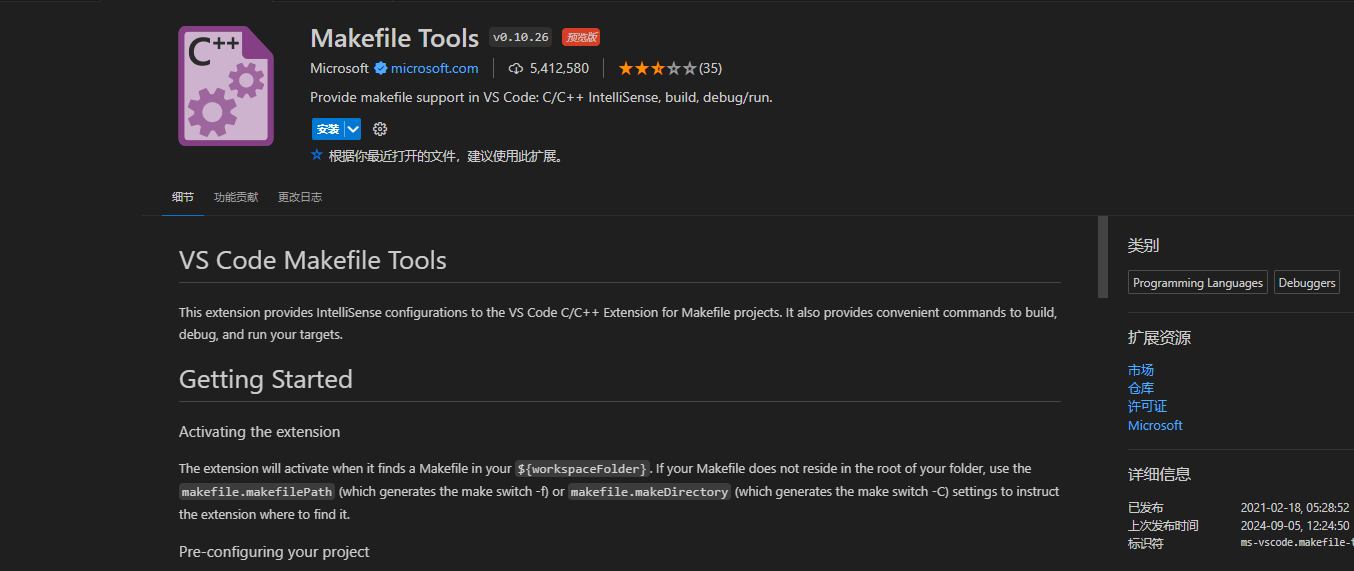The height and width of the screenshot is (571, 1354).
Task: Click the blue verified publisher badge
Action: click(380, 68)
